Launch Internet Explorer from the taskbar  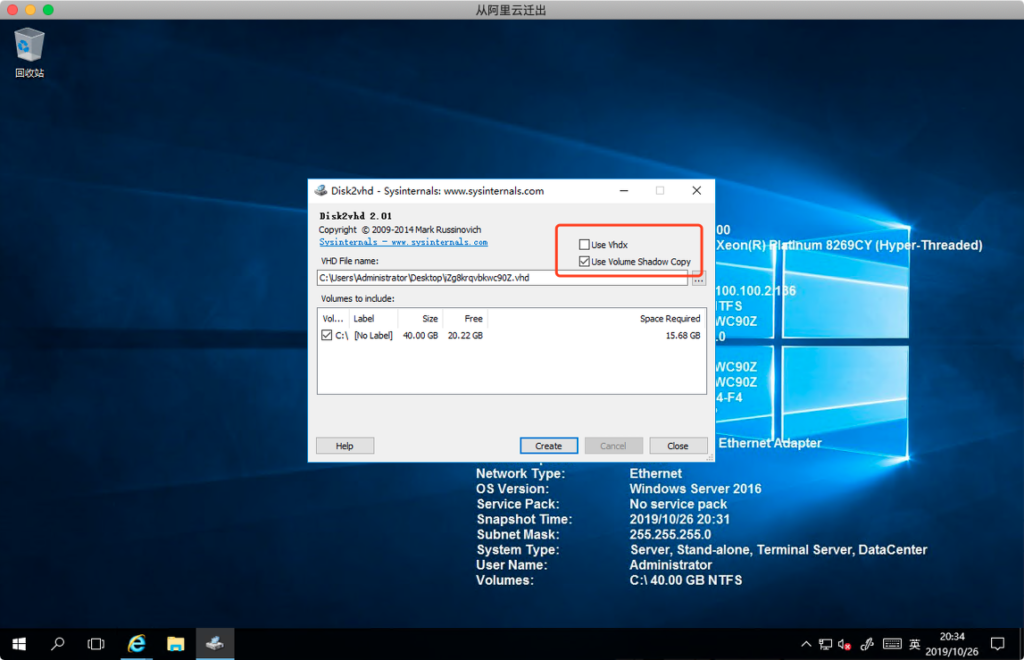[136, 643]
